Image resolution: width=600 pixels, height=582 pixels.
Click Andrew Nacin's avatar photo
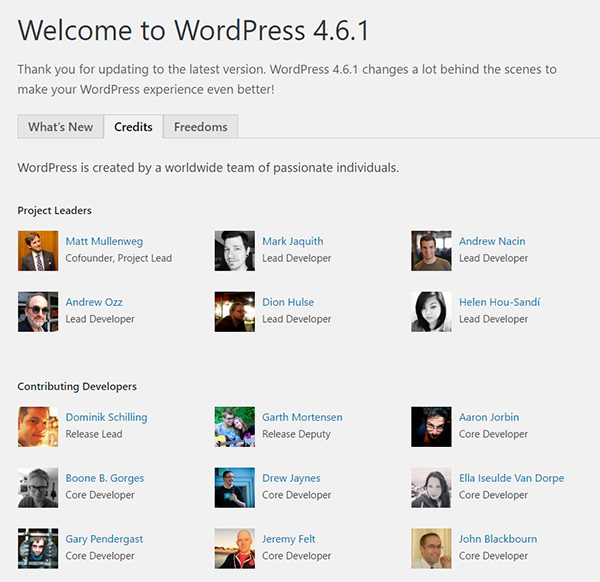(x=431, y=251)
